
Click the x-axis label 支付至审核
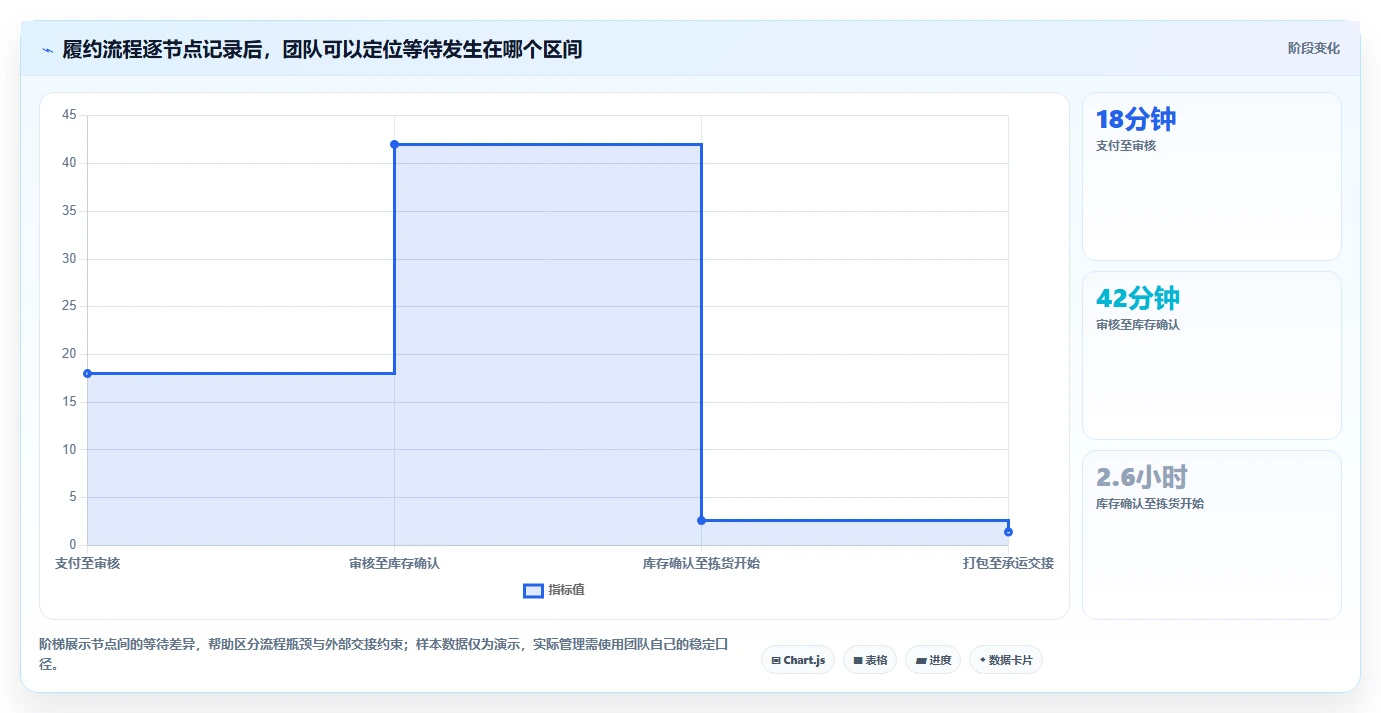click(x=87, y=563)
